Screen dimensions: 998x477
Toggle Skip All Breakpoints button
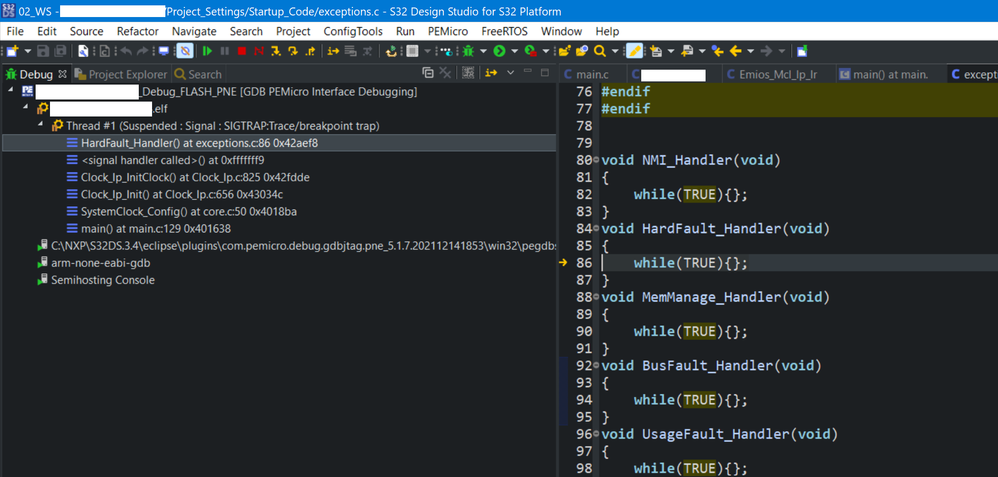point(185,51)
